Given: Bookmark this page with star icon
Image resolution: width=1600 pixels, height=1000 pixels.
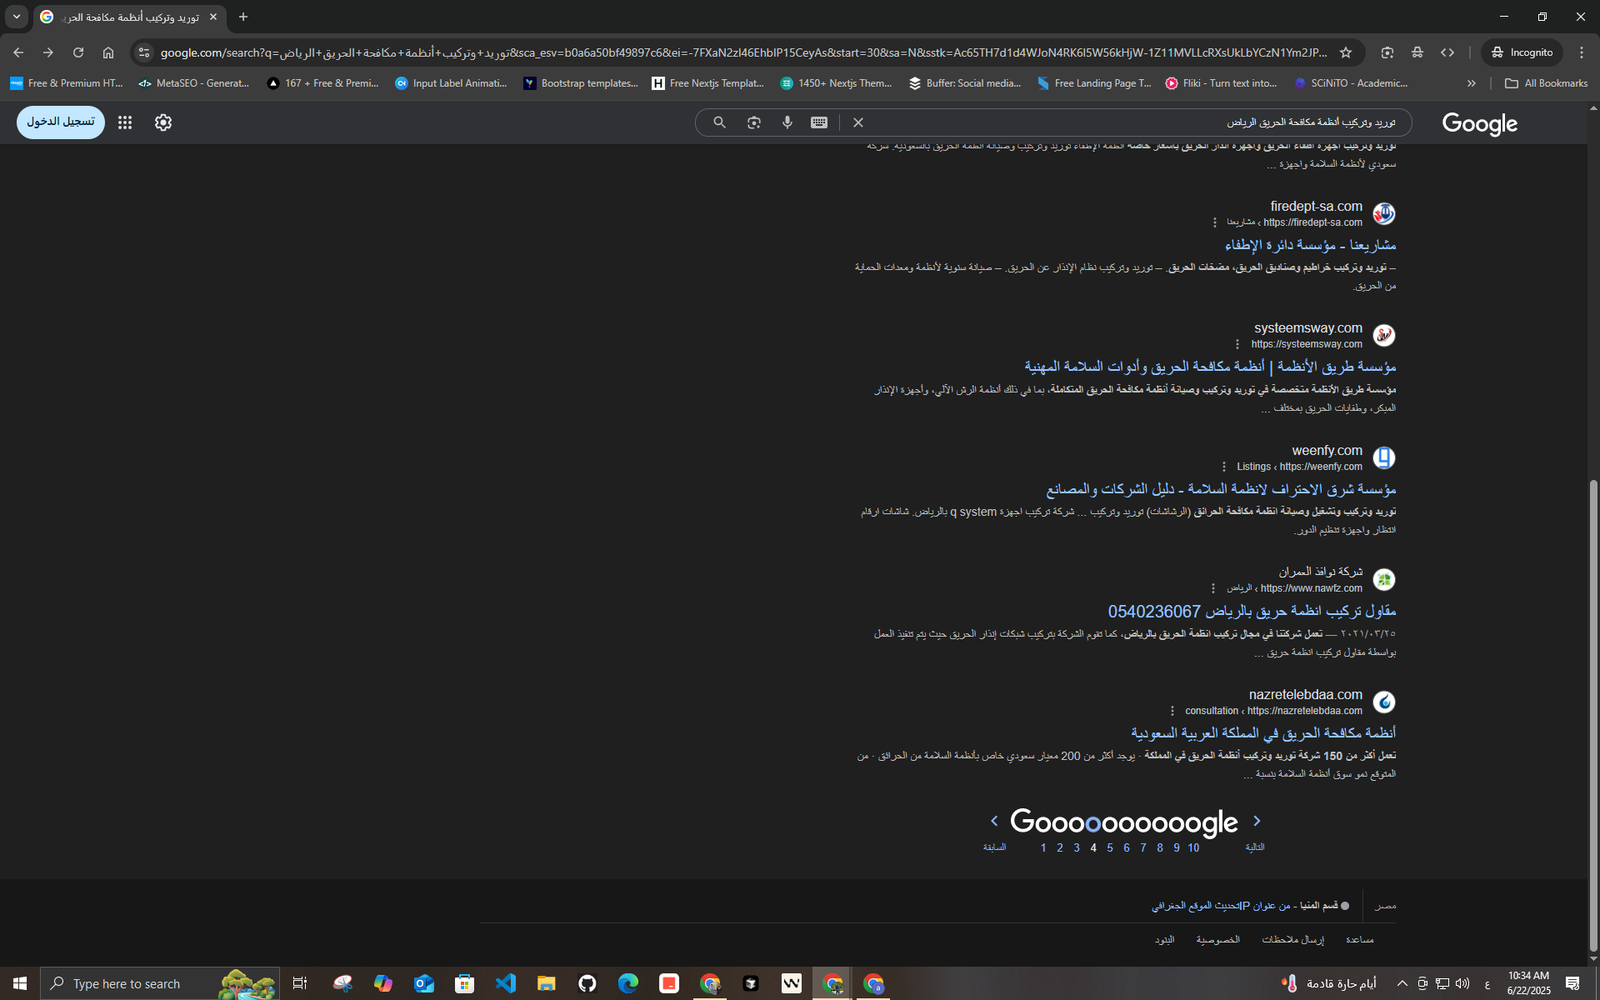Looking at the screenshot, I should click(1346, 52).
